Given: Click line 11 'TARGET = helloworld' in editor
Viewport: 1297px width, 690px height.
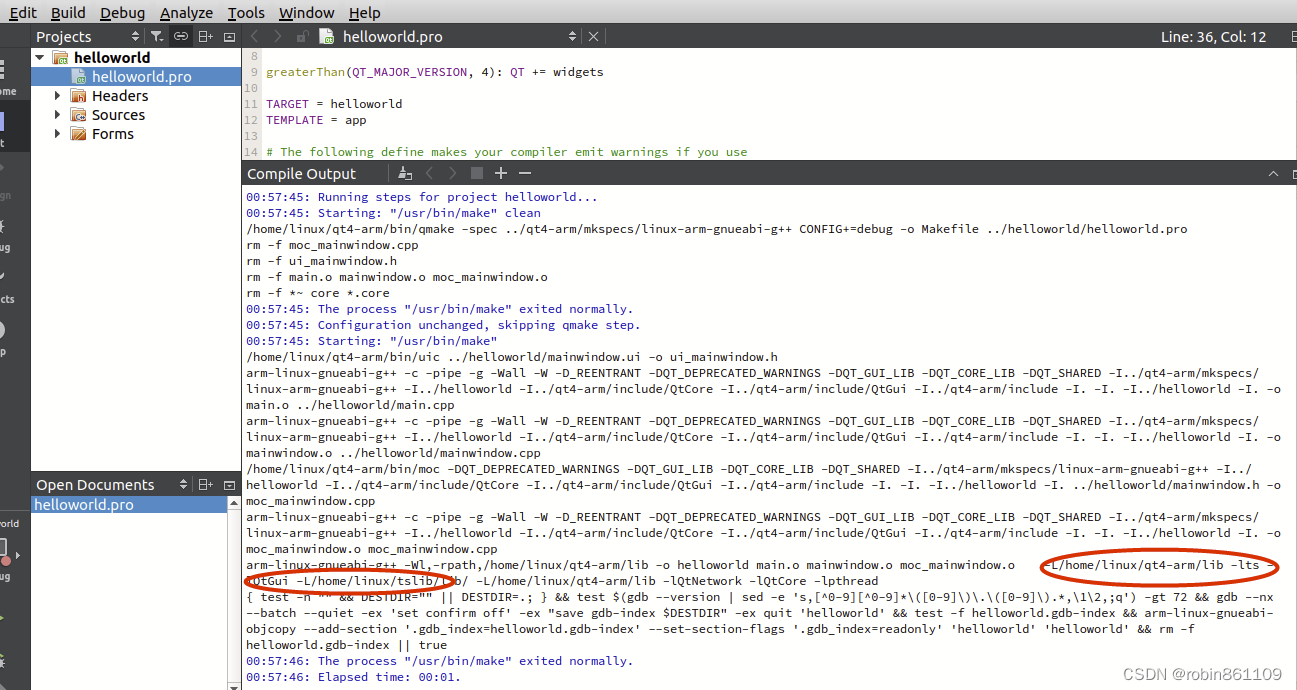Looking at the screenshot, I should (334, 104).
